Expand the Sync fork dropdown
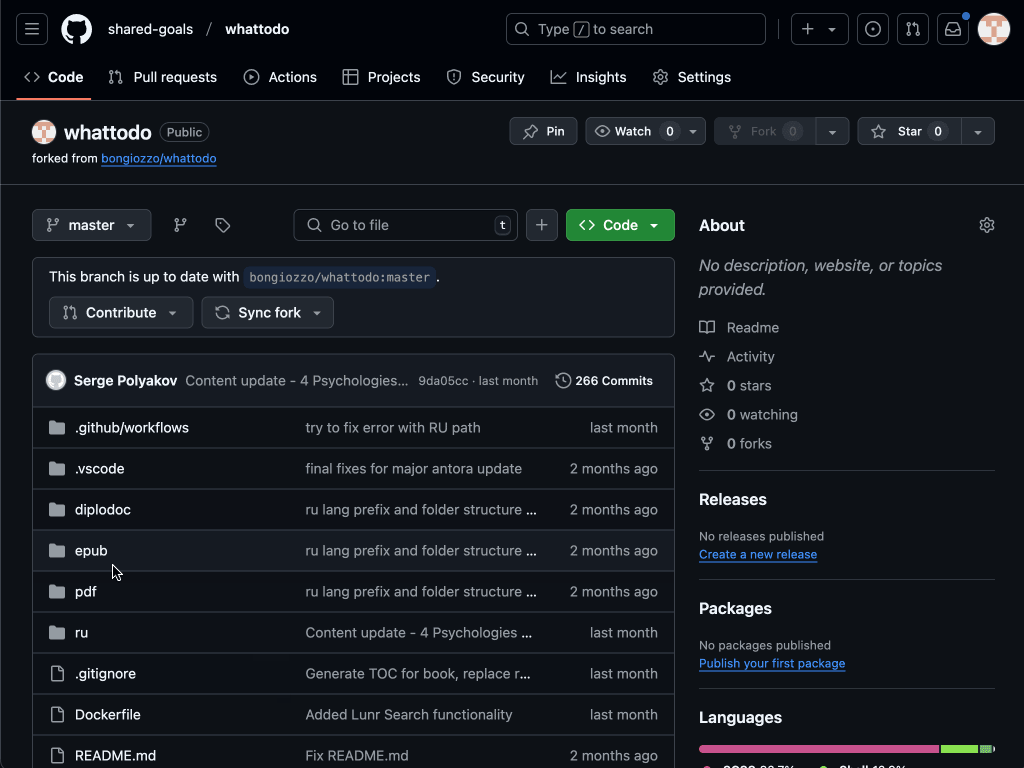 268,313
